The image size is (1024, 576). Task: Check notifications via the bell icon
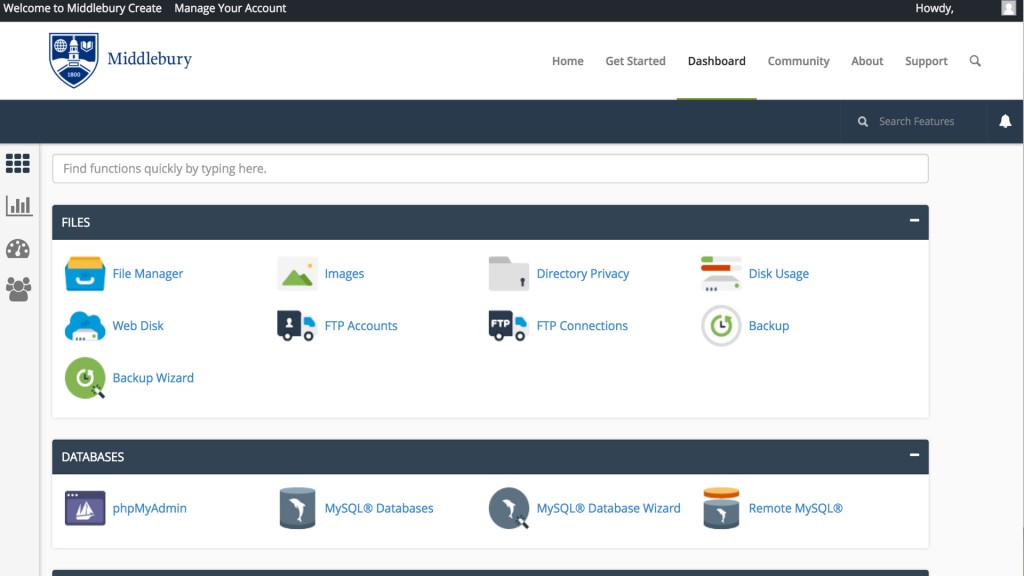[1005, 121]
